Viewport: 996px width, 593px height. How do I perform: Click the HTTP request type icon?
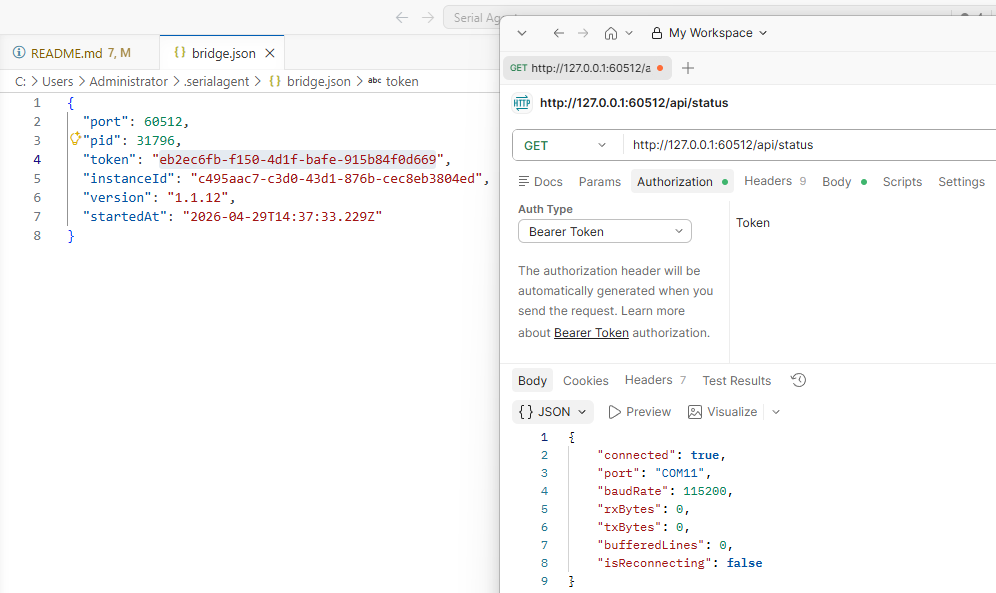(x=522, y=103)
